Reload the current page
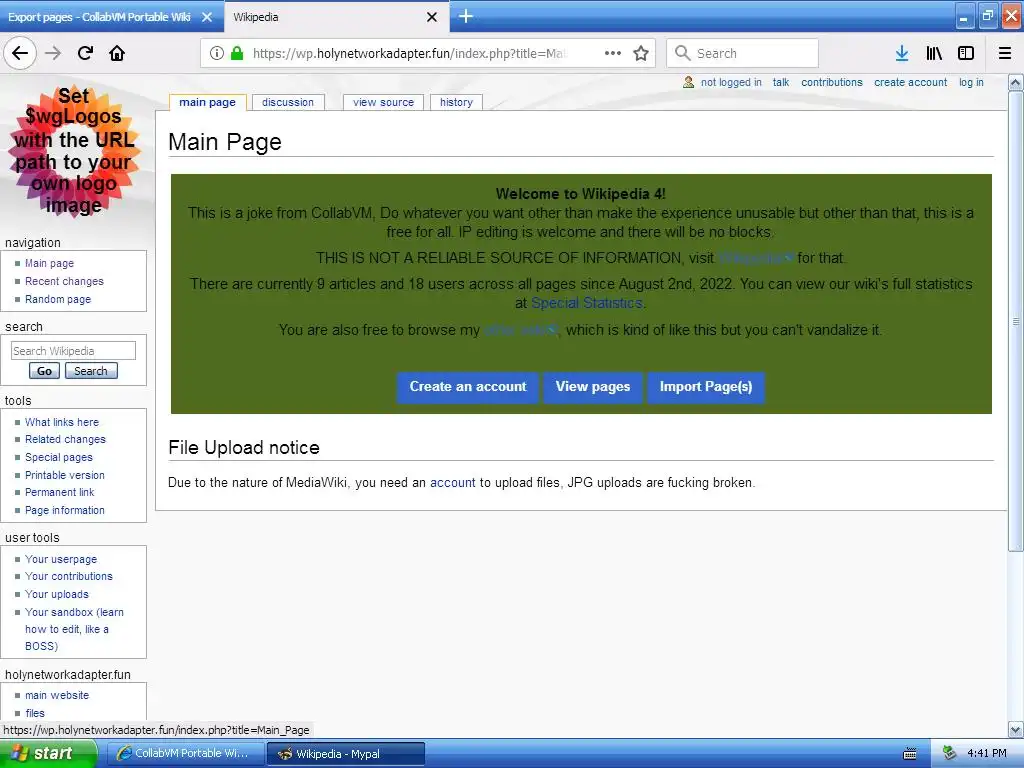Screen dimensions: 1024x768 85,53
